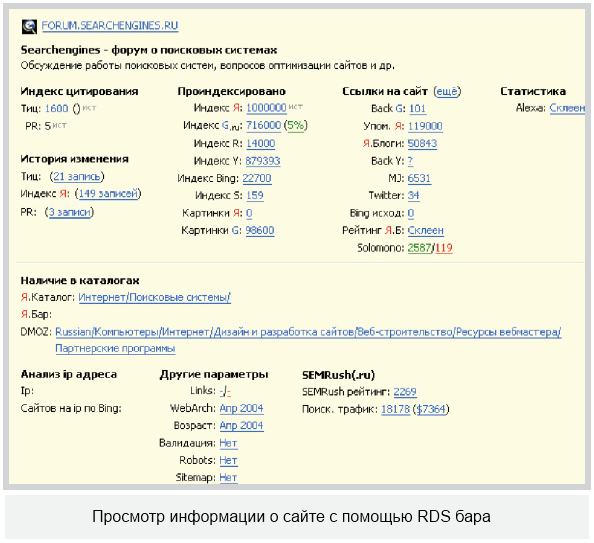Open Упом. Я value 119000

[425, 126]
